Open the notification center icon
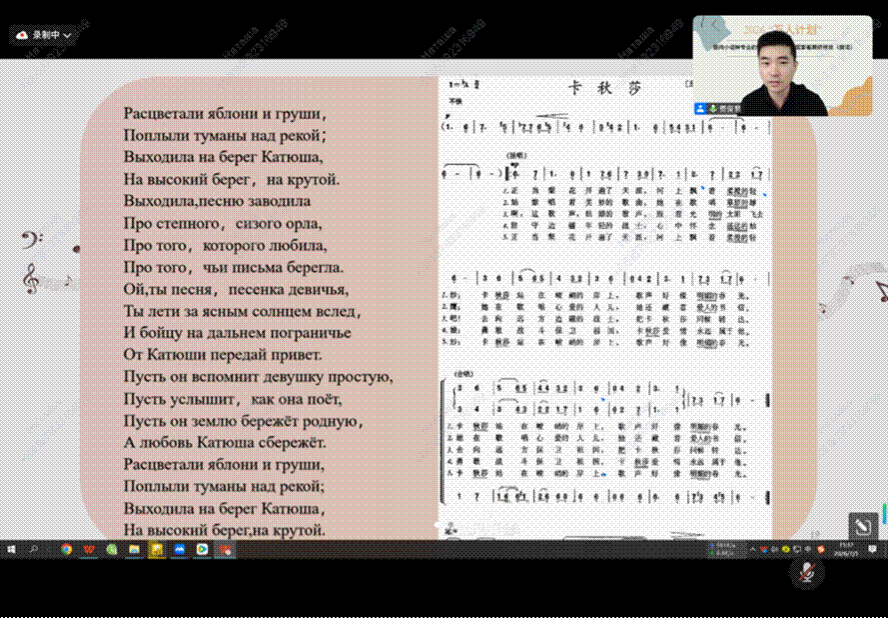Screen dimensions: 888x618 [x=873, y=549]
